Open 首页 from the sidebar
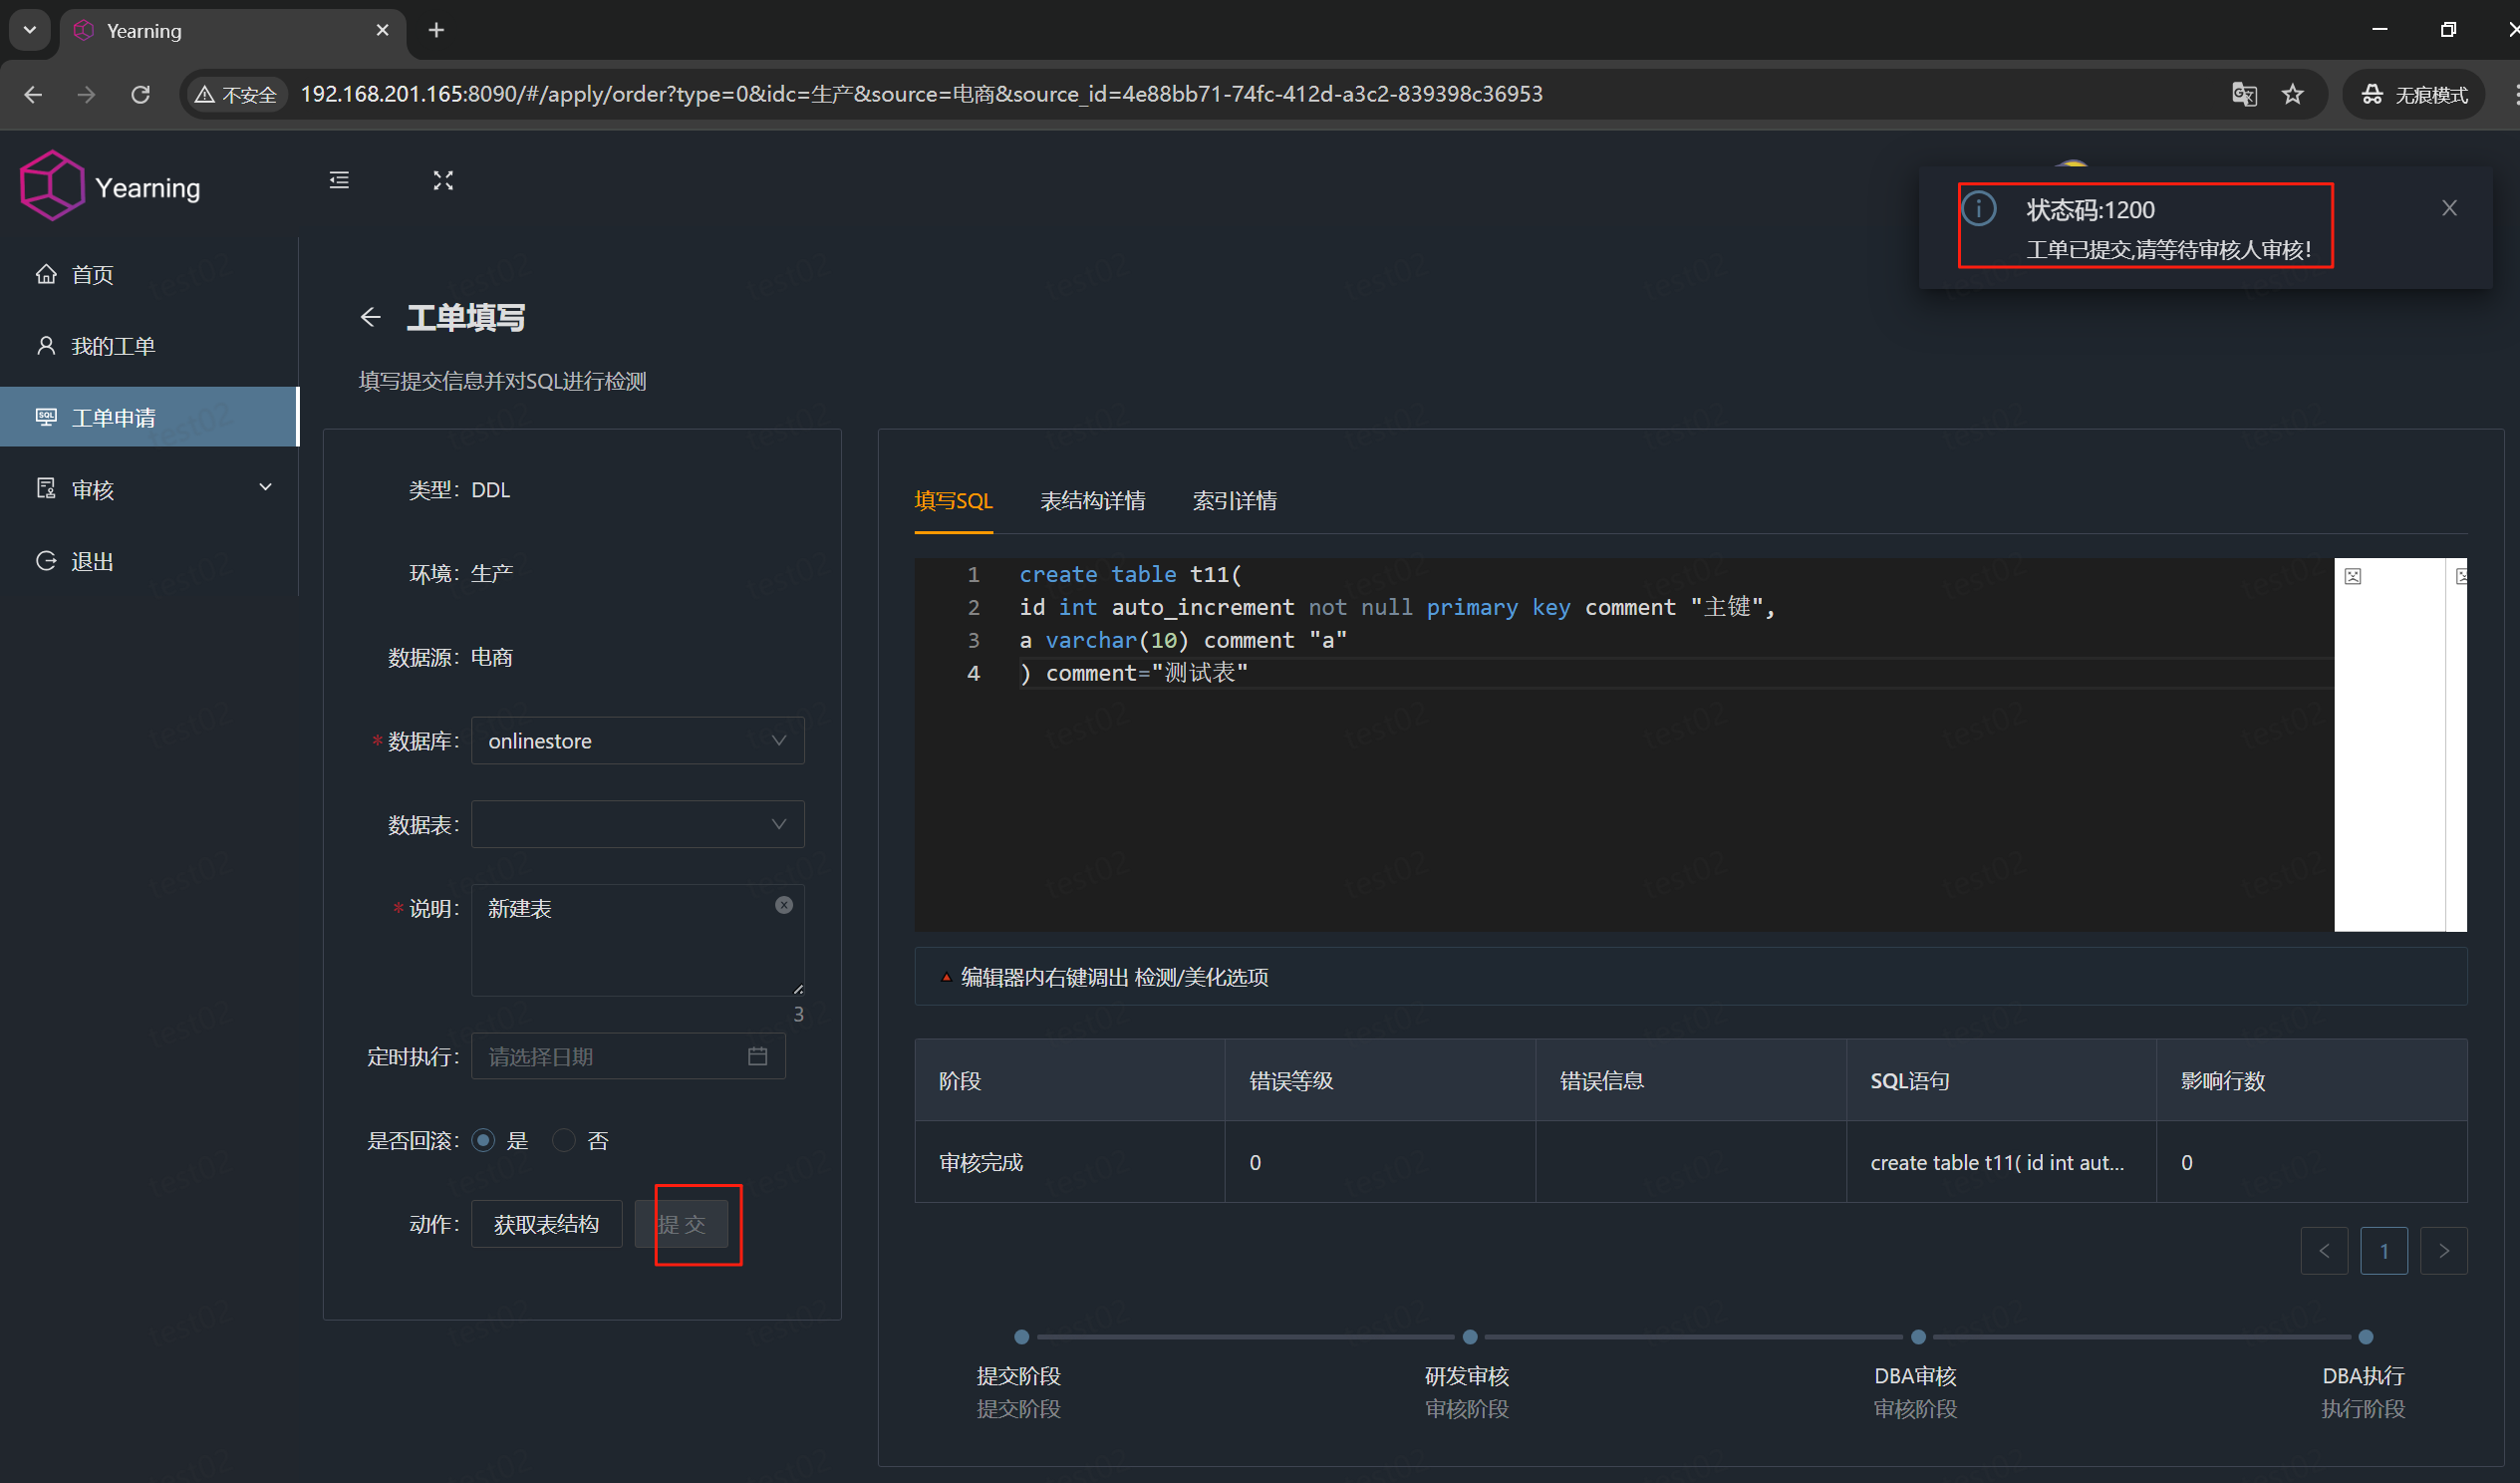This screenshot has width=2520, height=1483. [92, 274]
